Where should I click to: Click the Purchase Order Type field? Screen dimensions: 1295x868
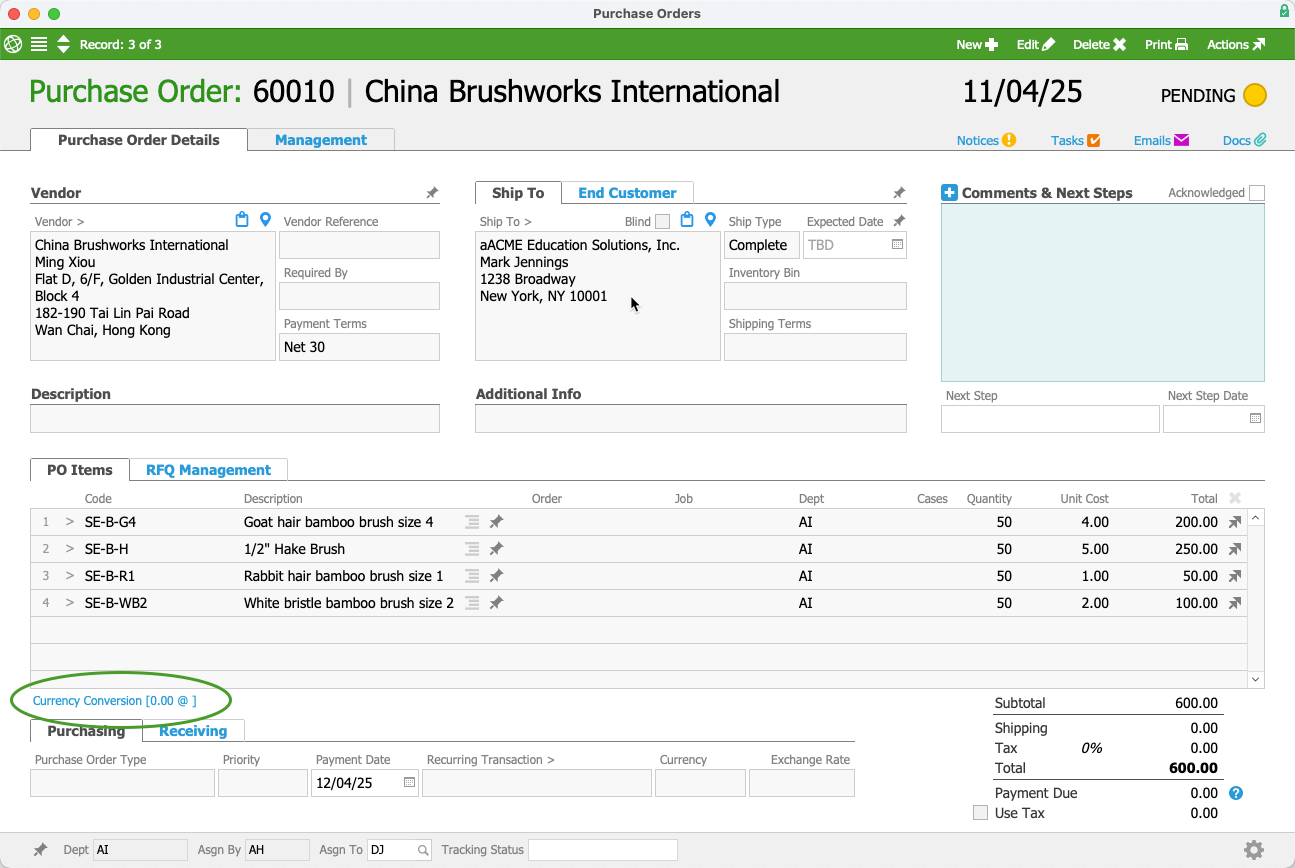click(122, 783)
